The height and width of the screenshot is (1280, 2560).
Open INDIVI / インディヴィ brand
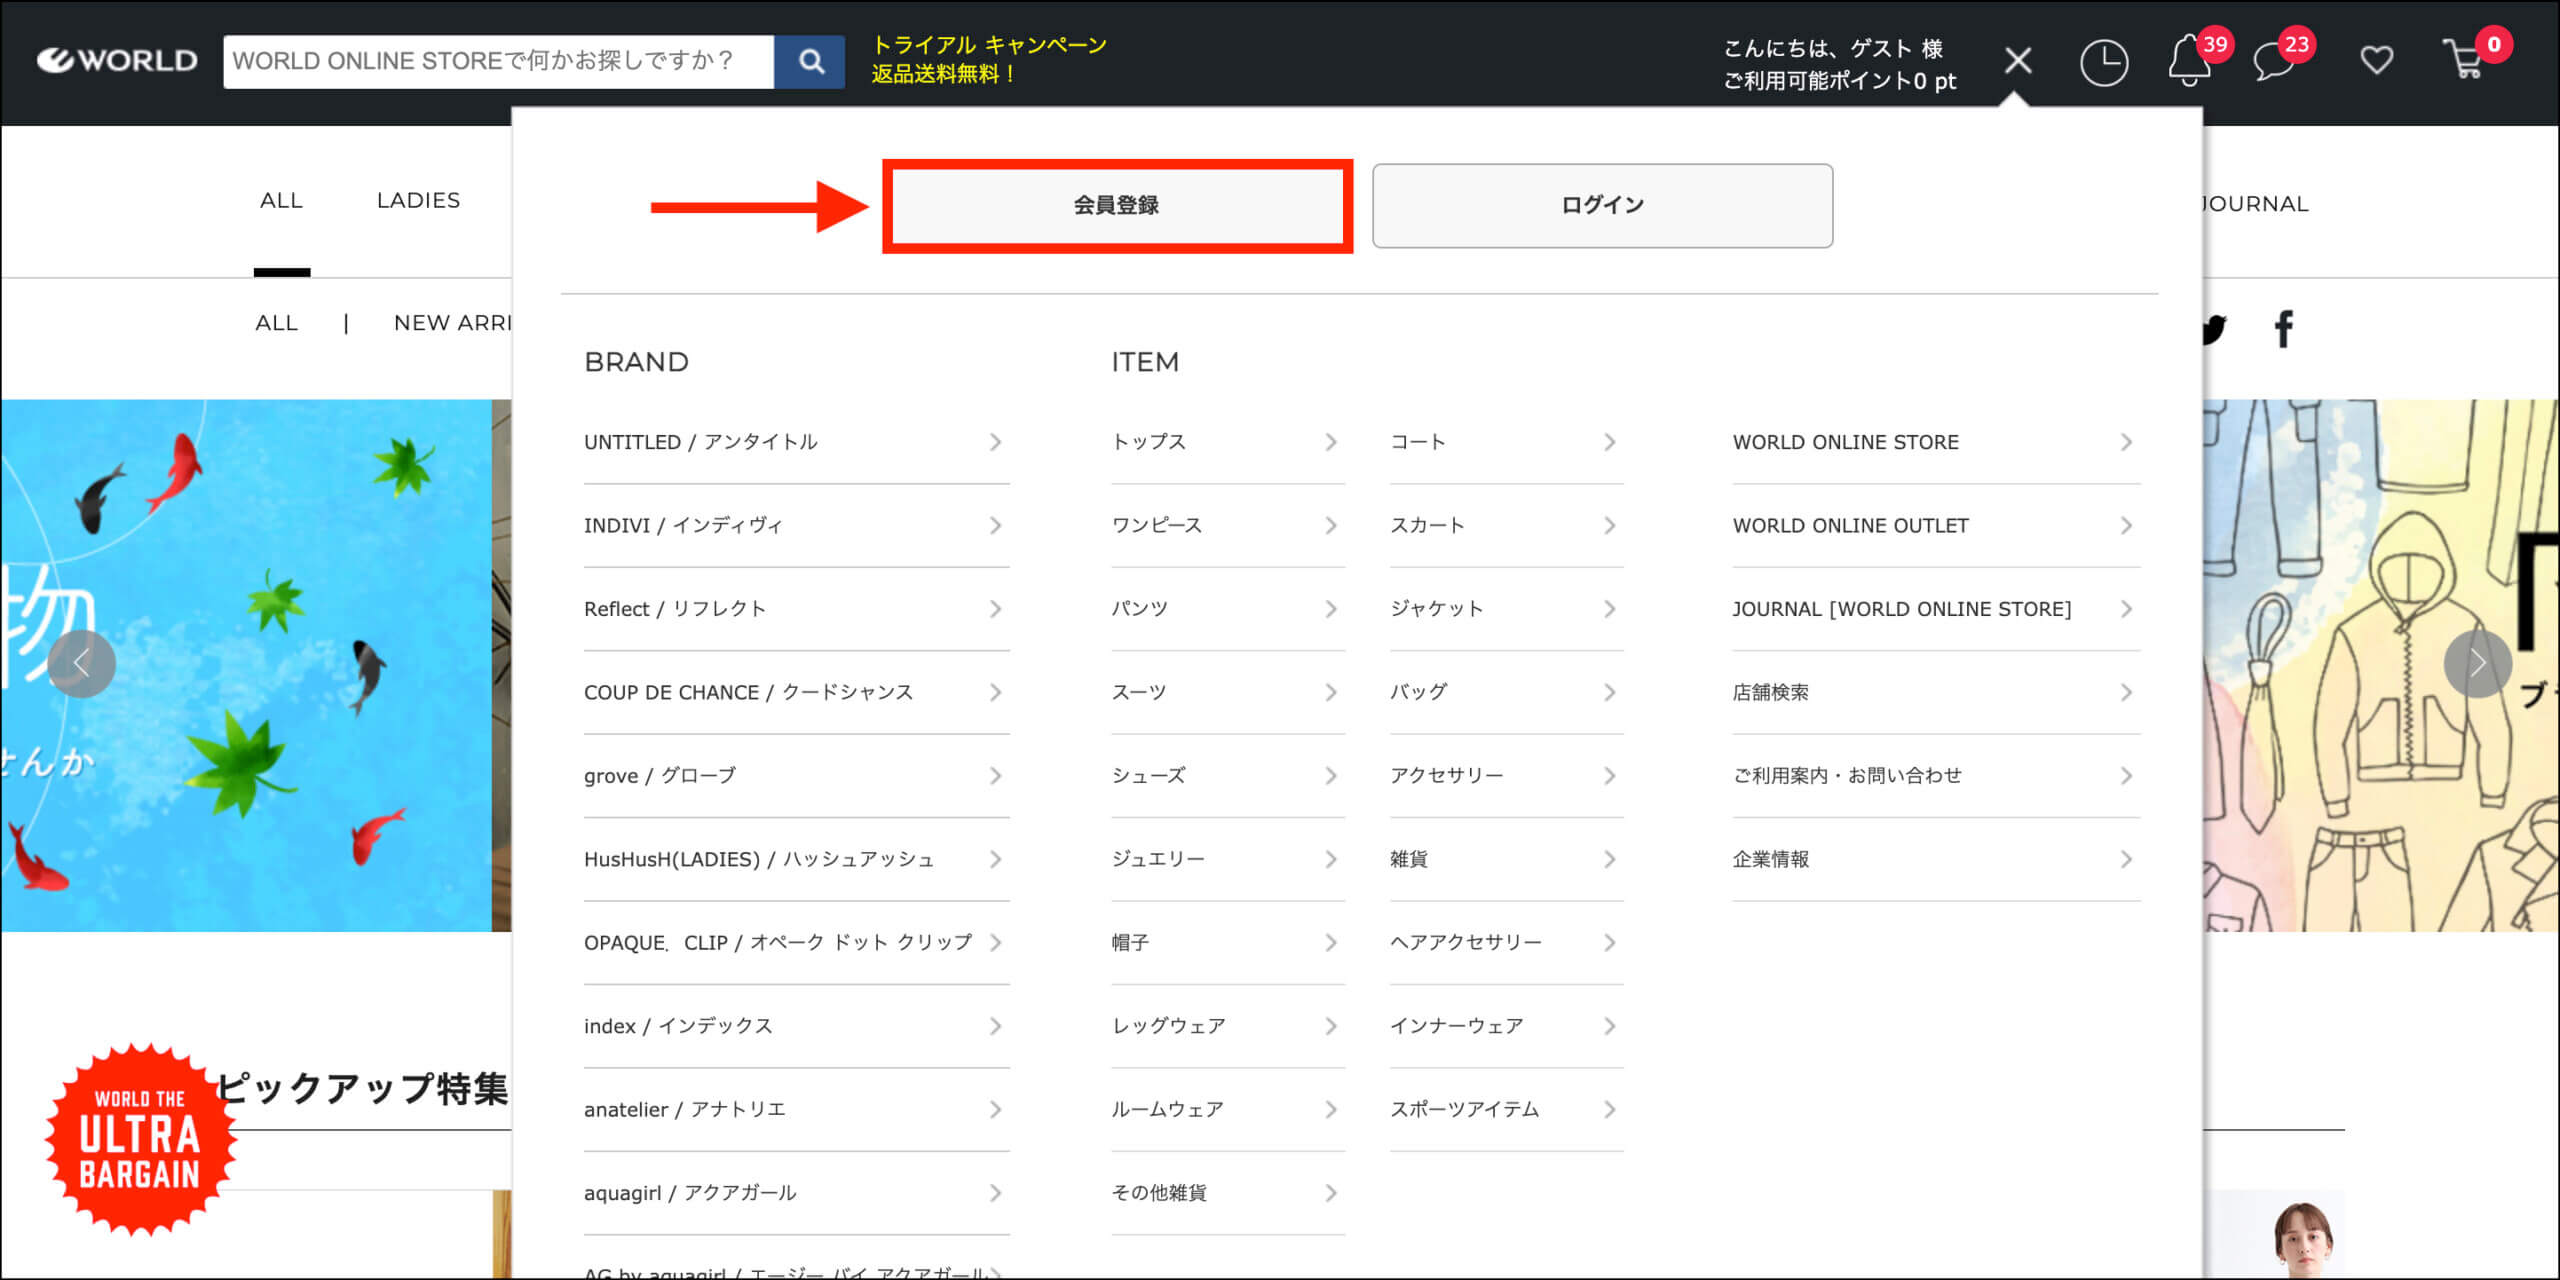tap(796, 526)
